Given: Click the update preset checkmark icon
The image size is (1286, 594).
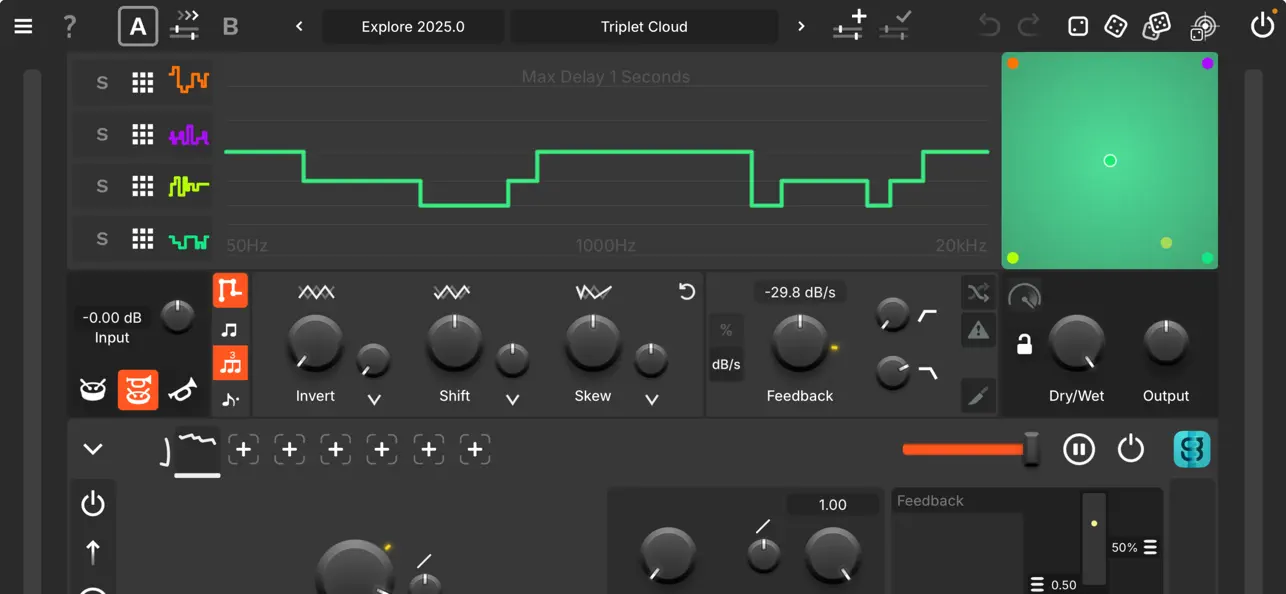Looking at the screenshot, I should coord(896,25).
